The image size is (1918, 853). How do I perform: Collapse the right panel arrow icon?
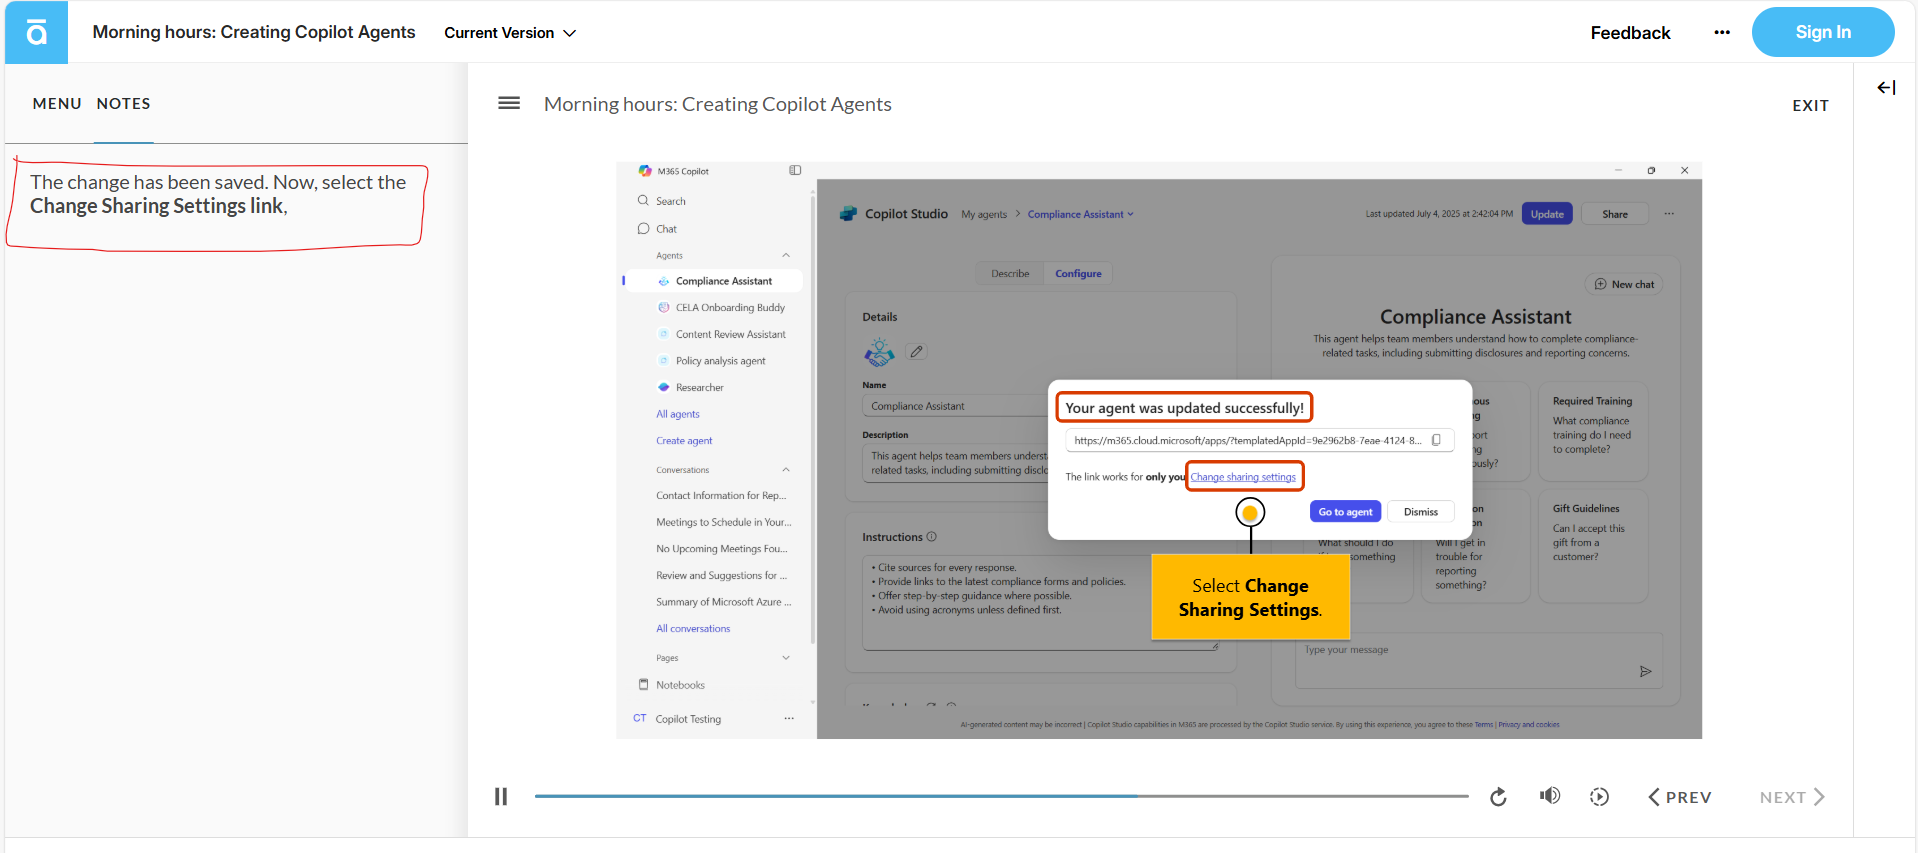(x=1886, y=88)
